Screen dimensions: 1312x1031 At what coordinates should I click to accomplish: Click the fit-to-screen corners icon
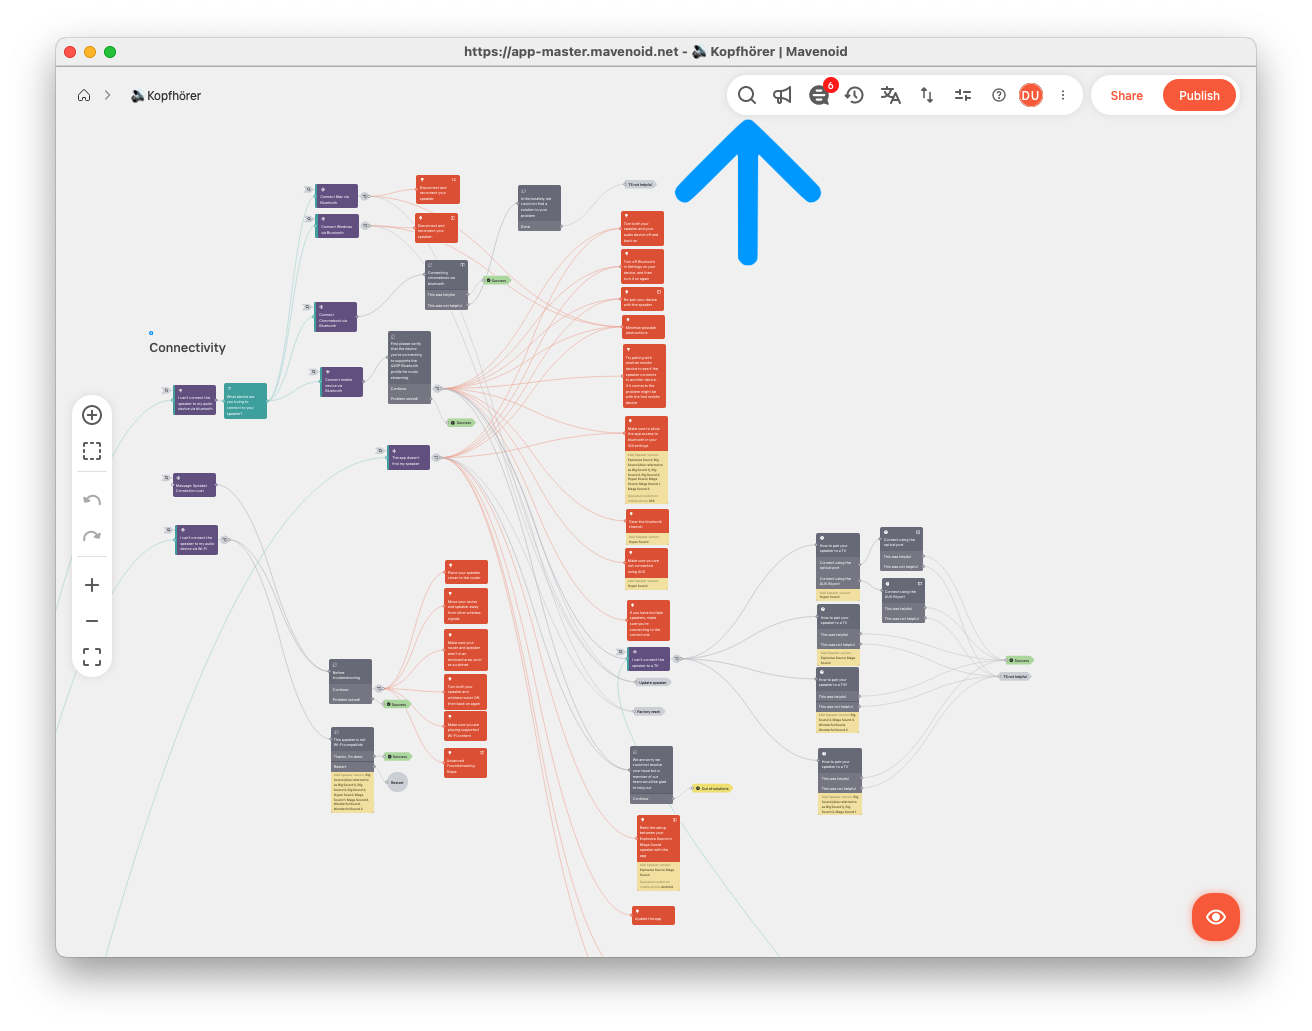[x=92, y=657]
